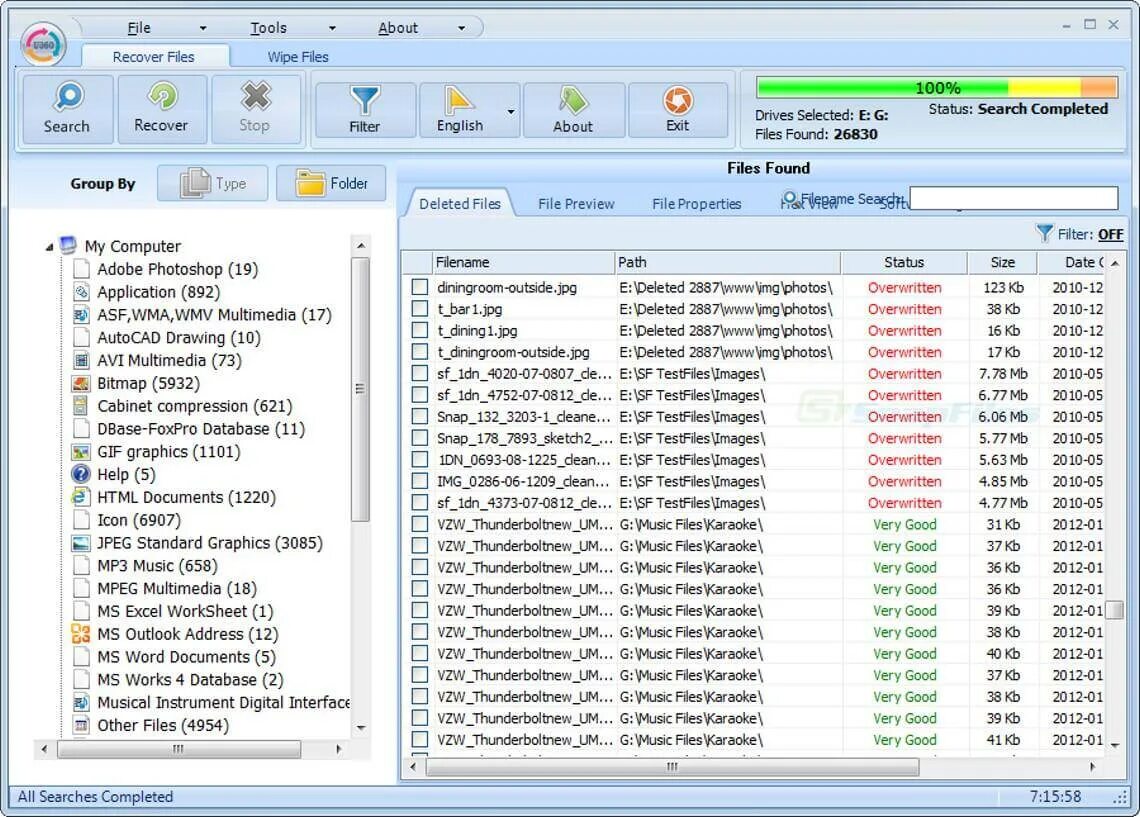Screen dimensions: 1140x817
Task: Tick the Snap_132_3203-1 file checkbox
Action: [x=420, y=416]
